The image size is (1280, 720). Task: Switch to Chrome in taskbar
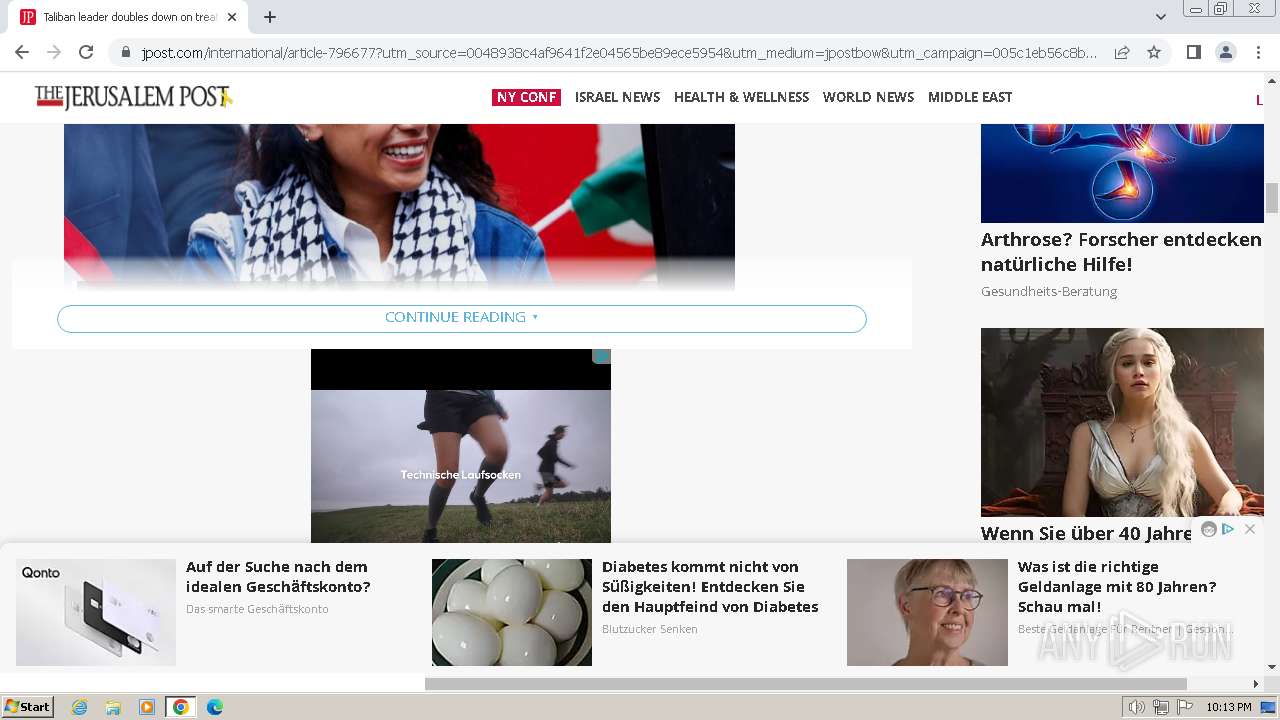coord(181,707)
